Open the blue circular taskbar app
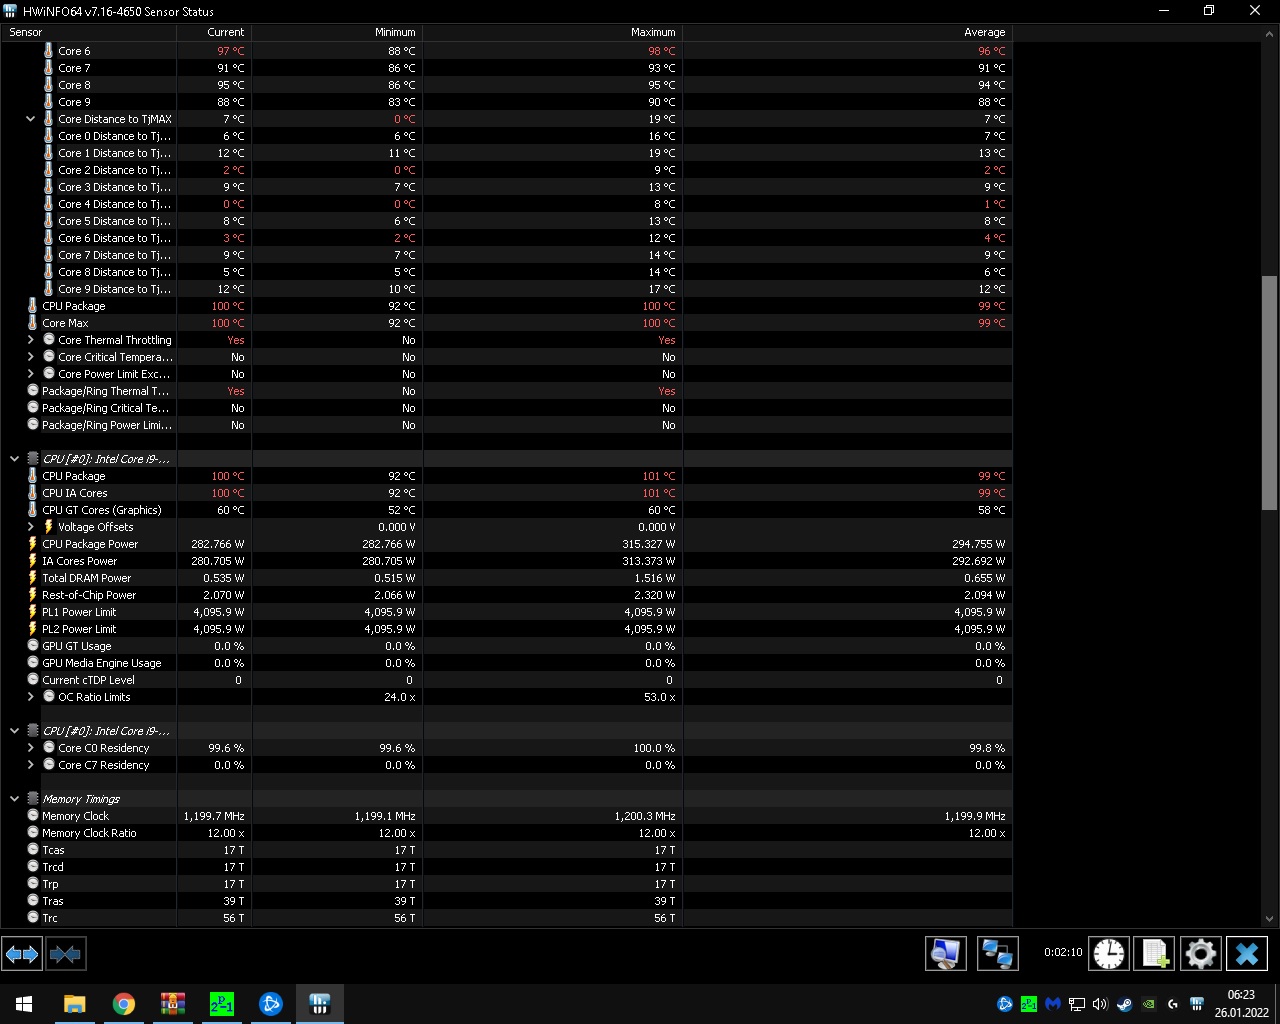This screenshot has width=1280, height=1024. coord(271,1004)
